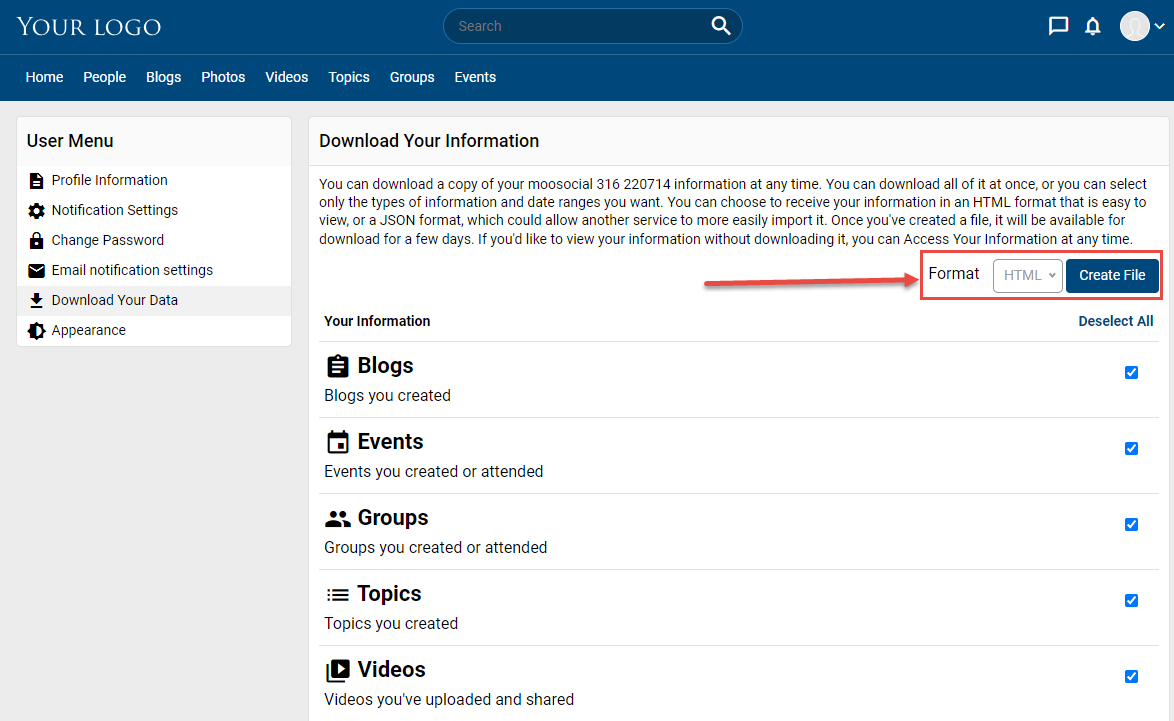Click the search magnifier icon
This screenshot has width=1174, height=721.
(x=720, y=26)
